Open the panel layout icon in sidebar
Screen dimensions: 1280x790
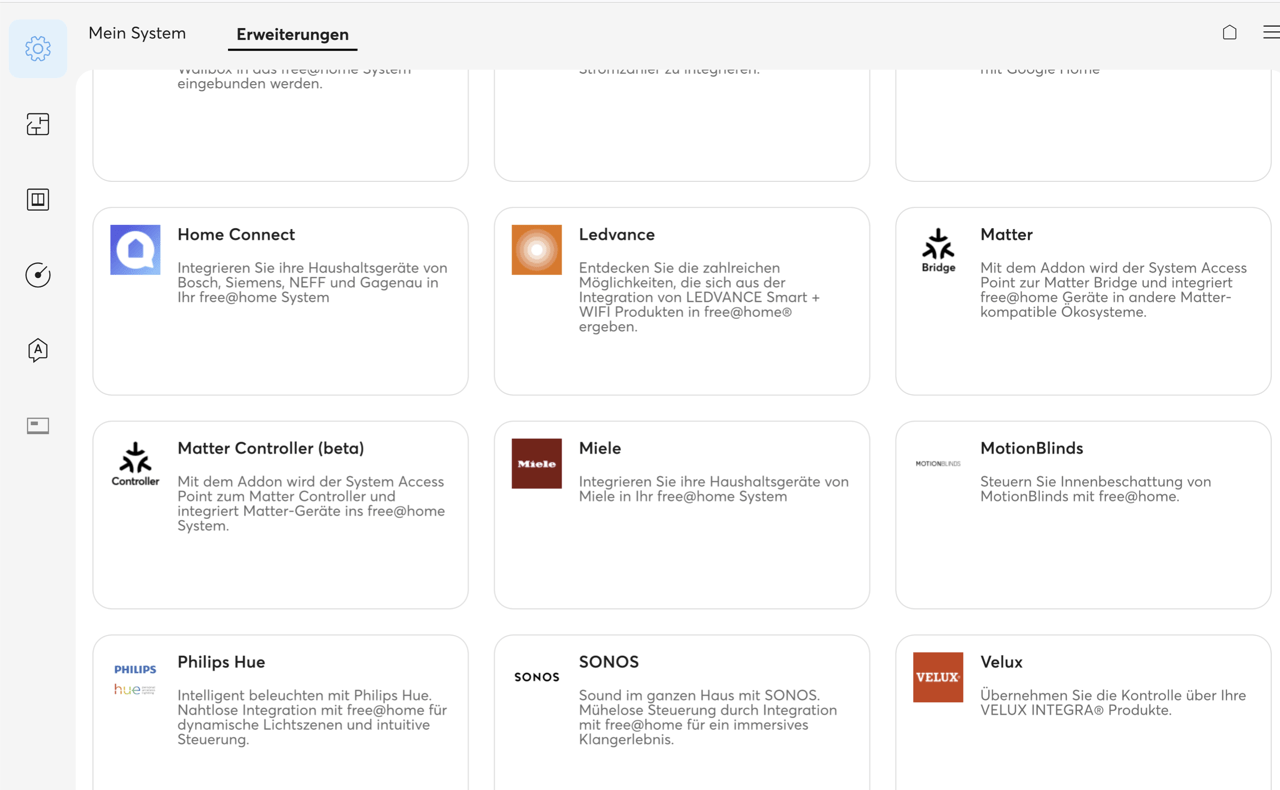pyautogui.click(x=38, y=200)
